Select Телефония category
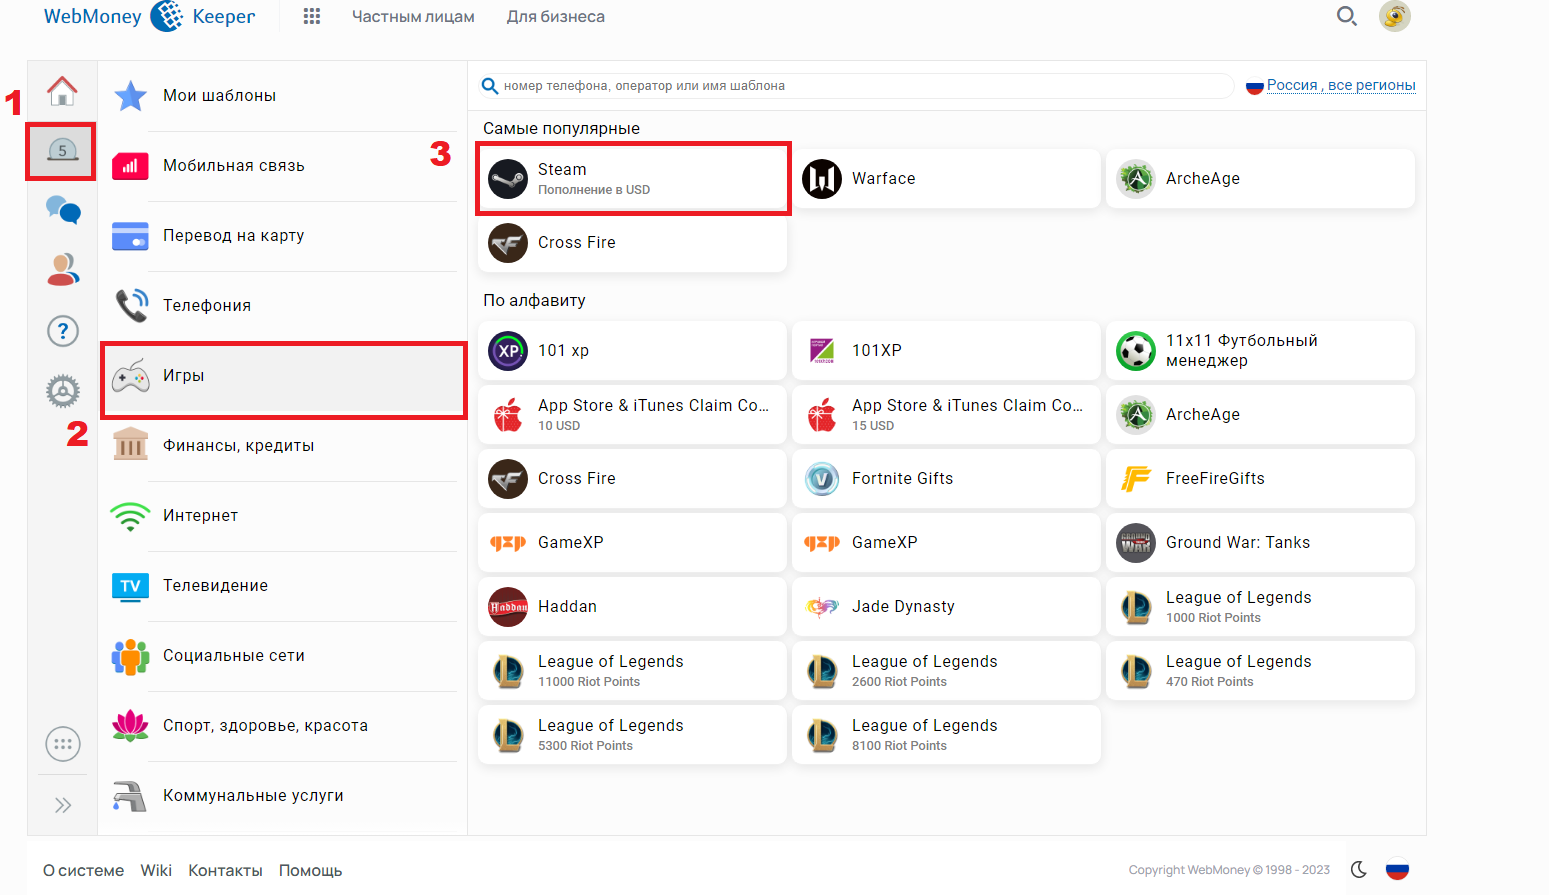Screen dimensions: 1549x895 click(283, 306)
